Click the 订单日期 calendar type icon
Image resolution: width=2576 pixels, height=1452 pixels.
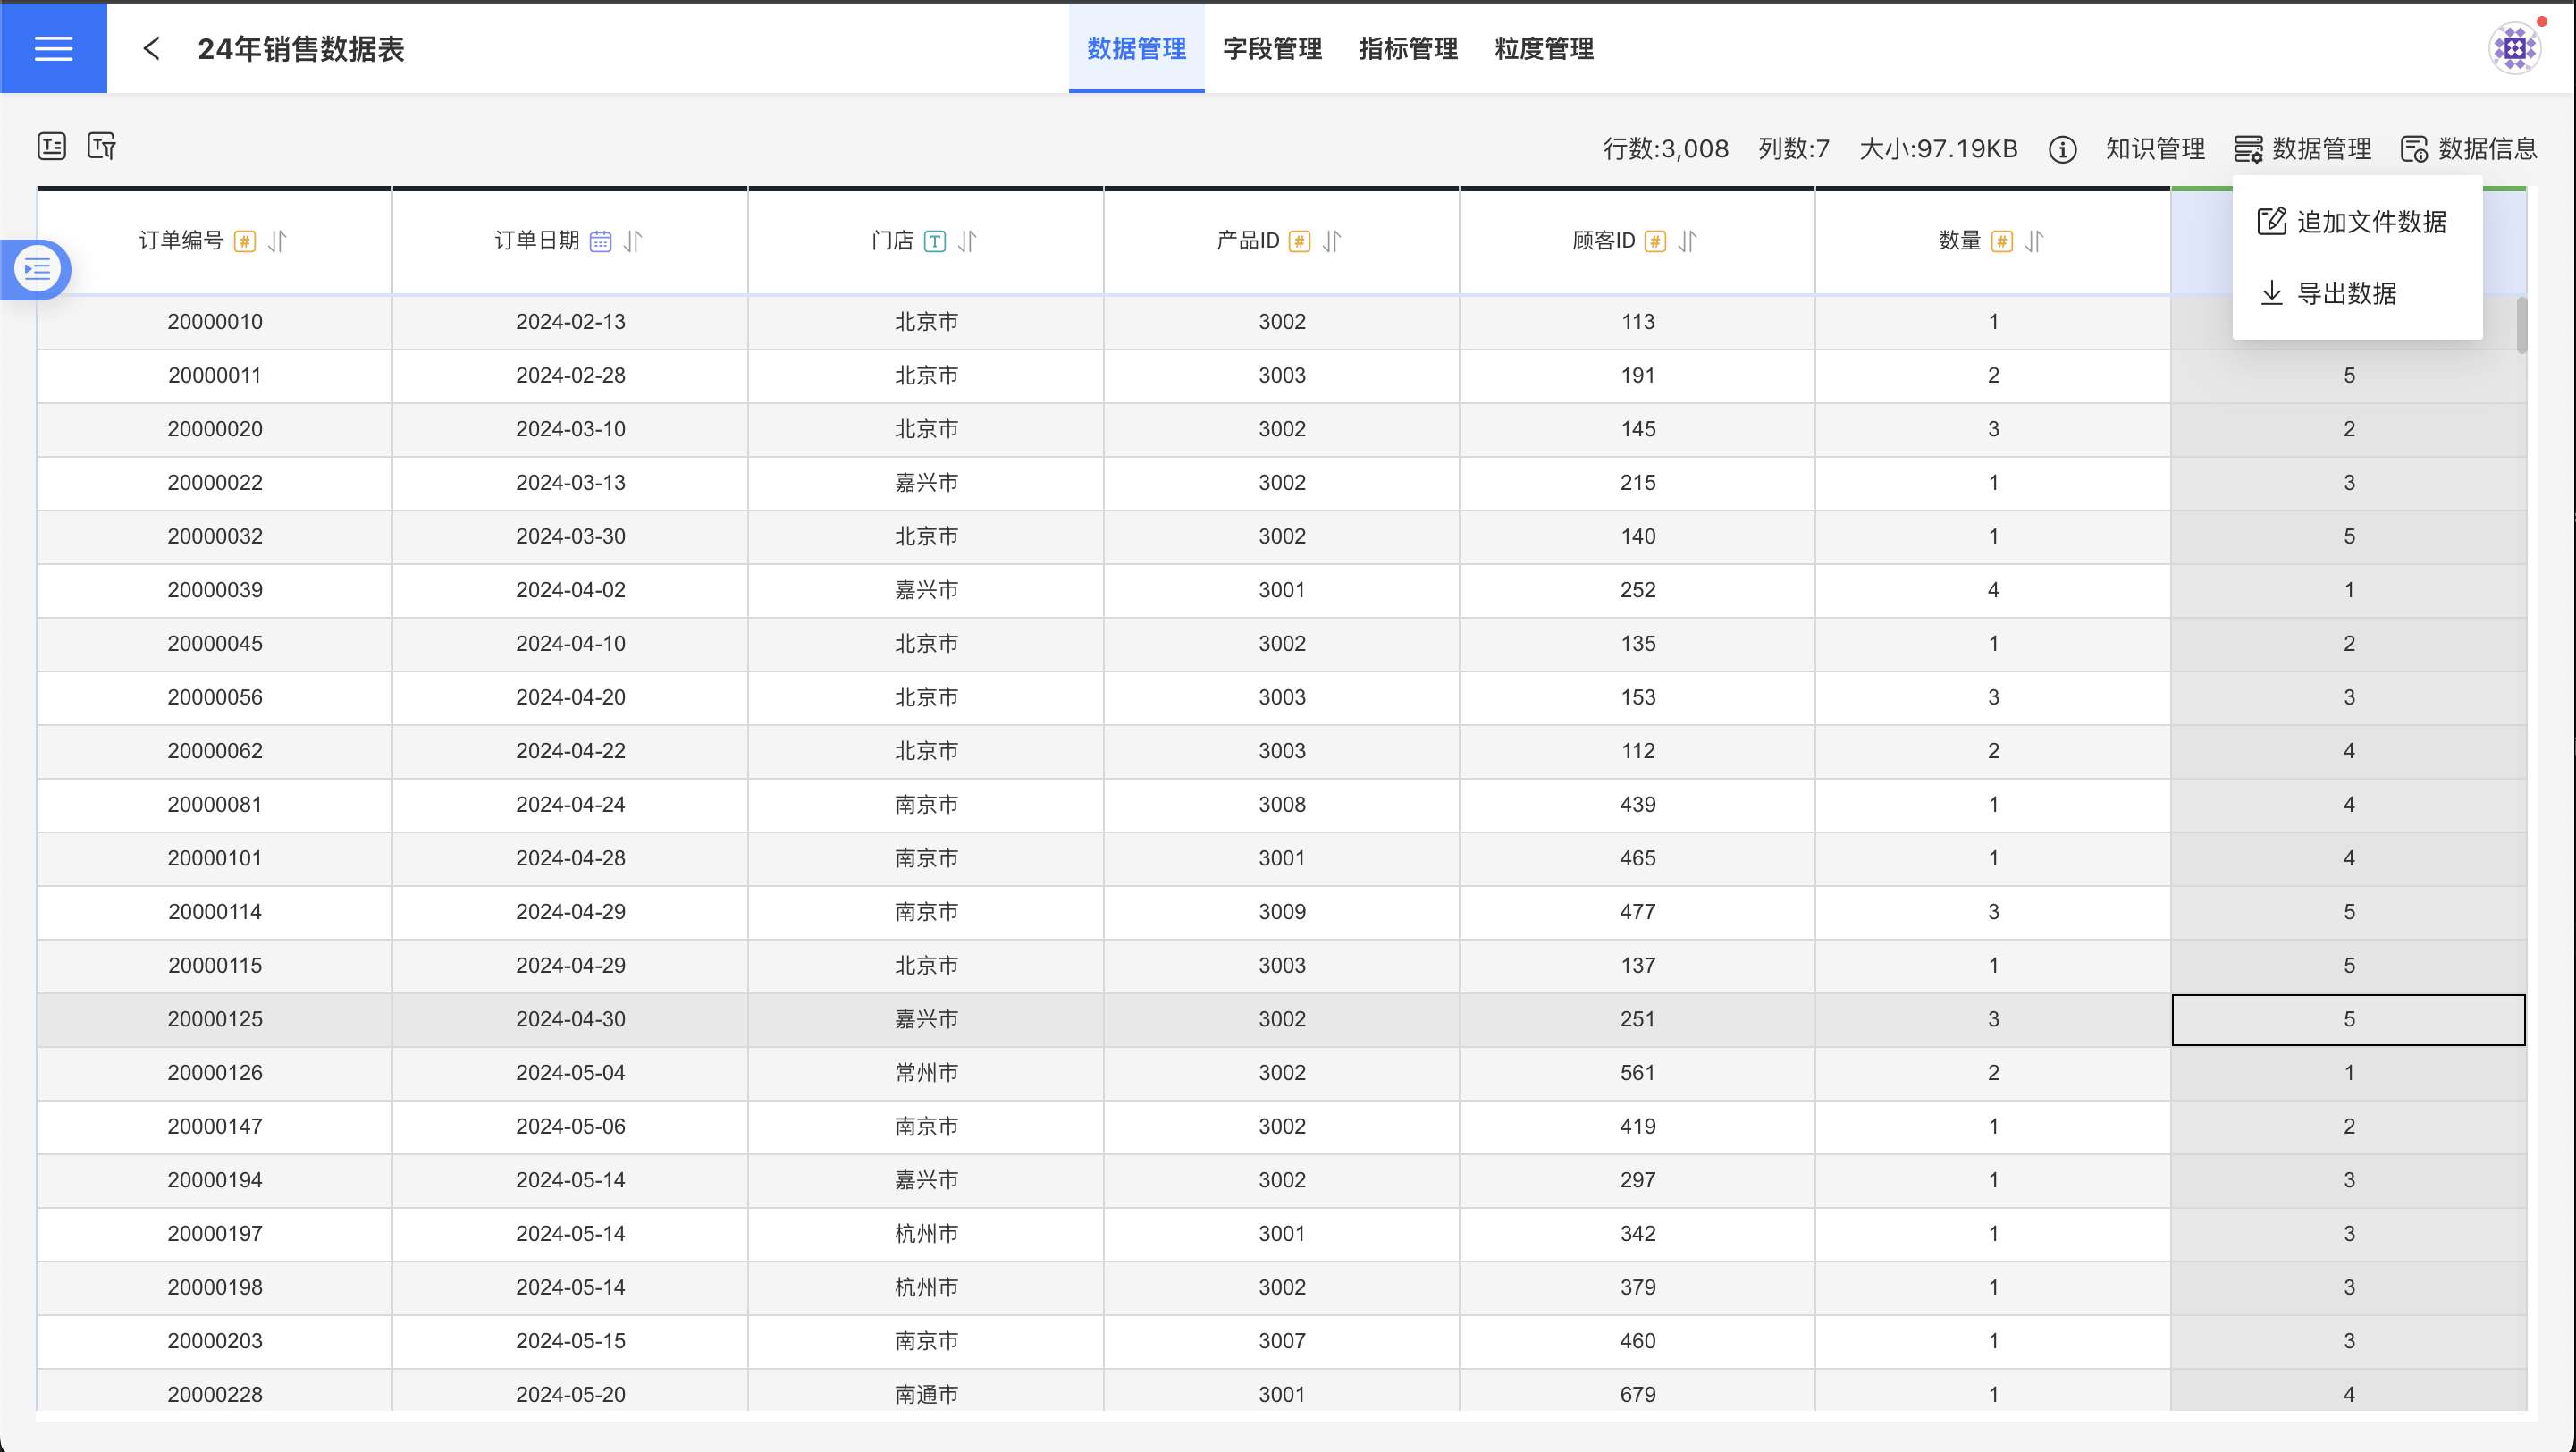[600, 241]
